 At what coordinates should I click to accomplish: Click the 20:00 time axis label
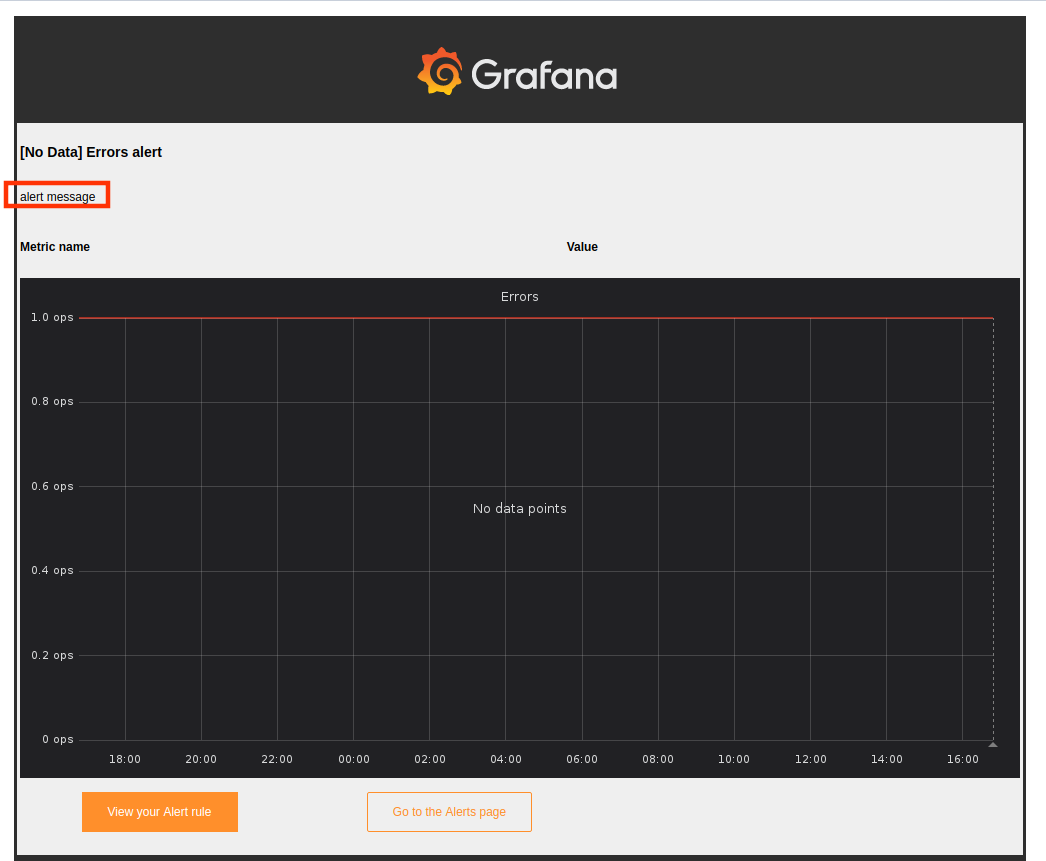(201, 759)
